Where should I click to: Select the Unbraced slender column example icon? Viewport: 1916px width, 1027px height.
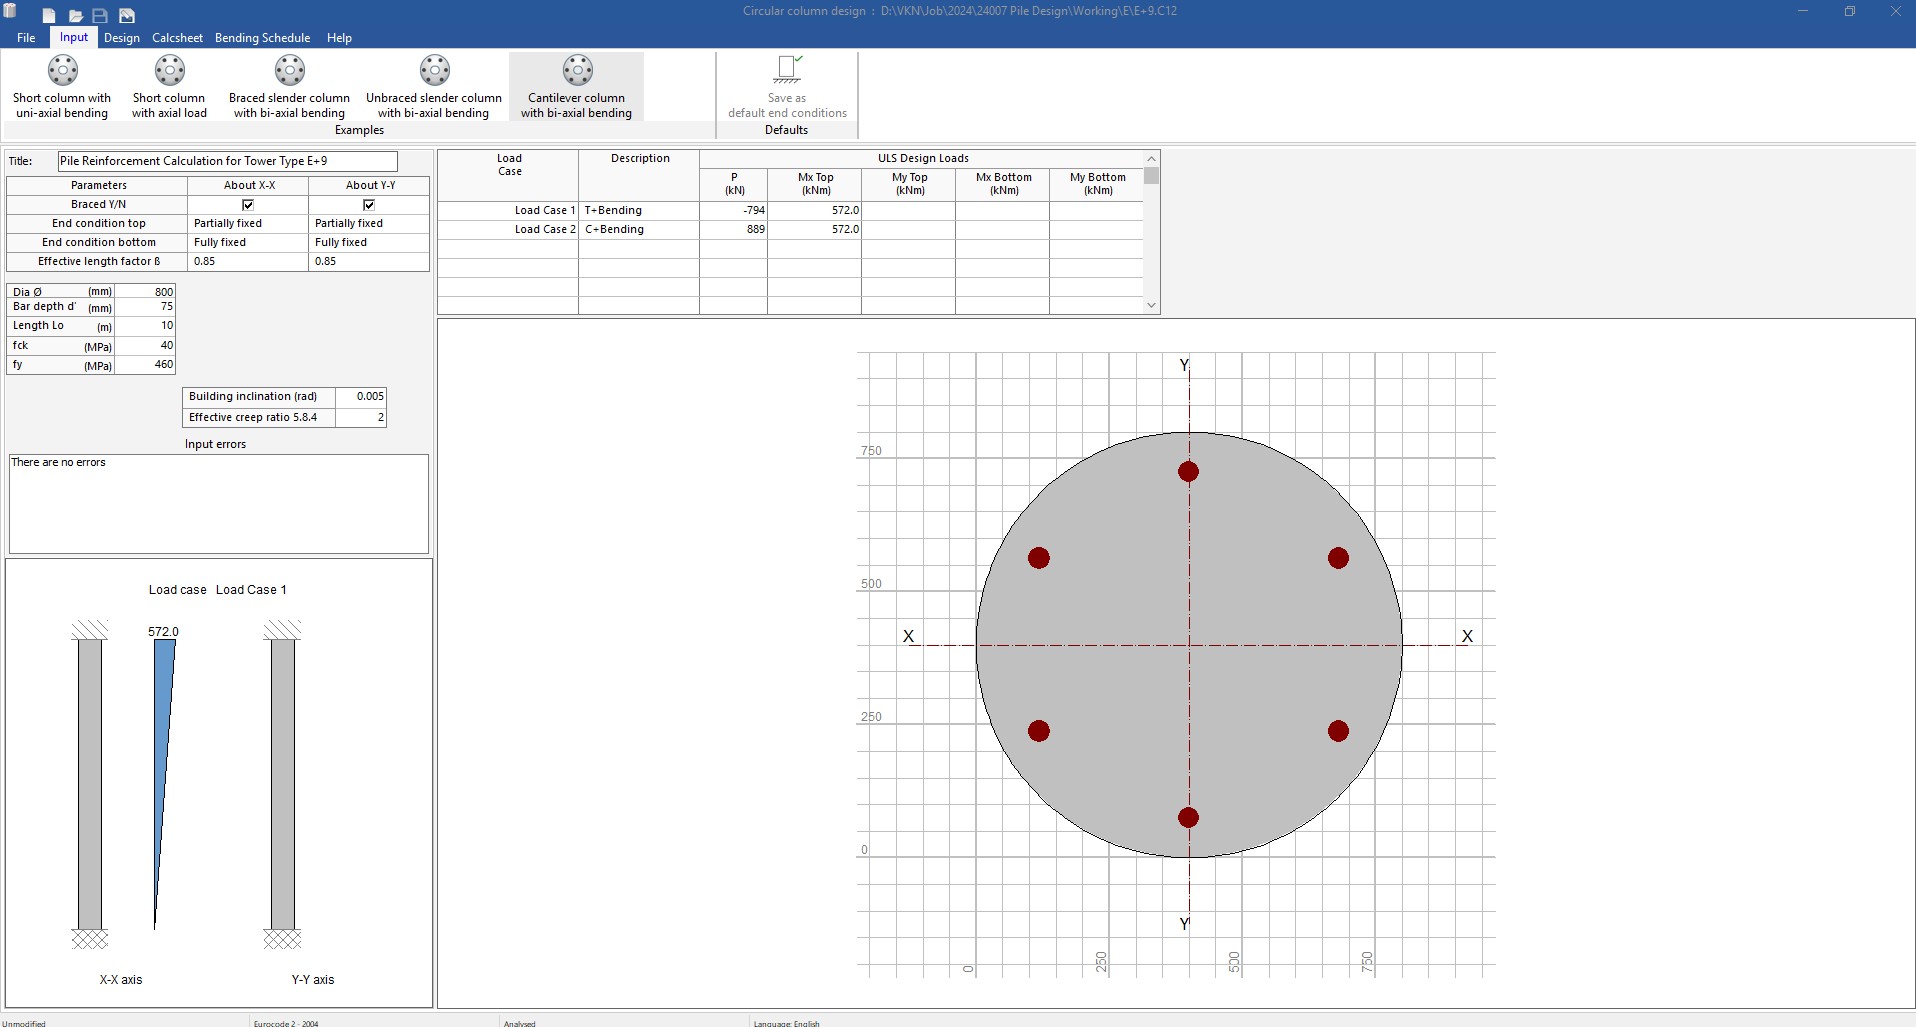click(434, 71)
